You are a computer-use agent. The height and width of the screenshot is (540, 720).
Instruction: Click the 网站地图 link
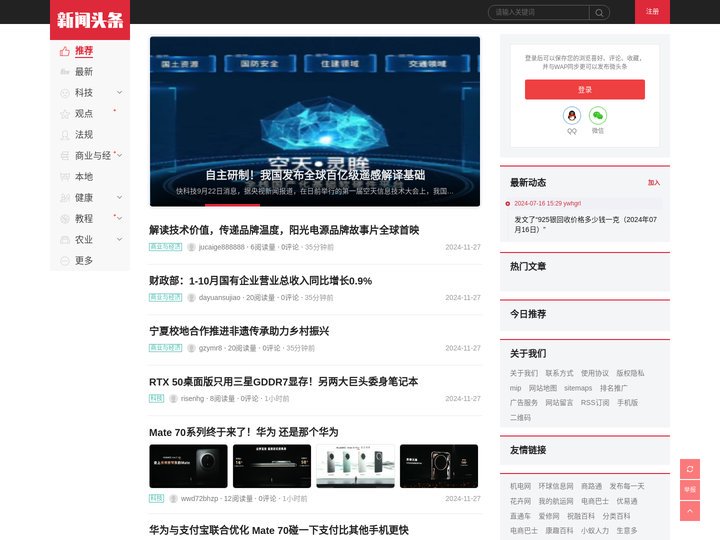tap(542, 388)
